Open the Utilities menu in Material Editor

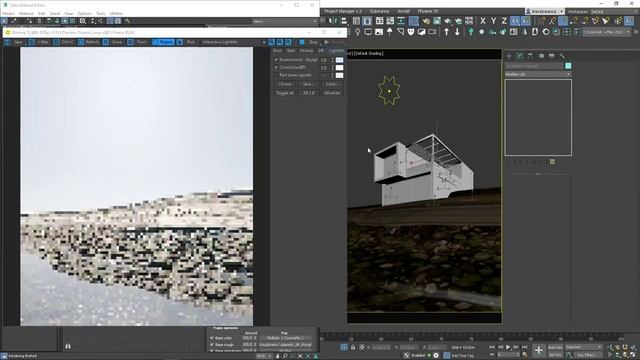(x=116, y=13)
